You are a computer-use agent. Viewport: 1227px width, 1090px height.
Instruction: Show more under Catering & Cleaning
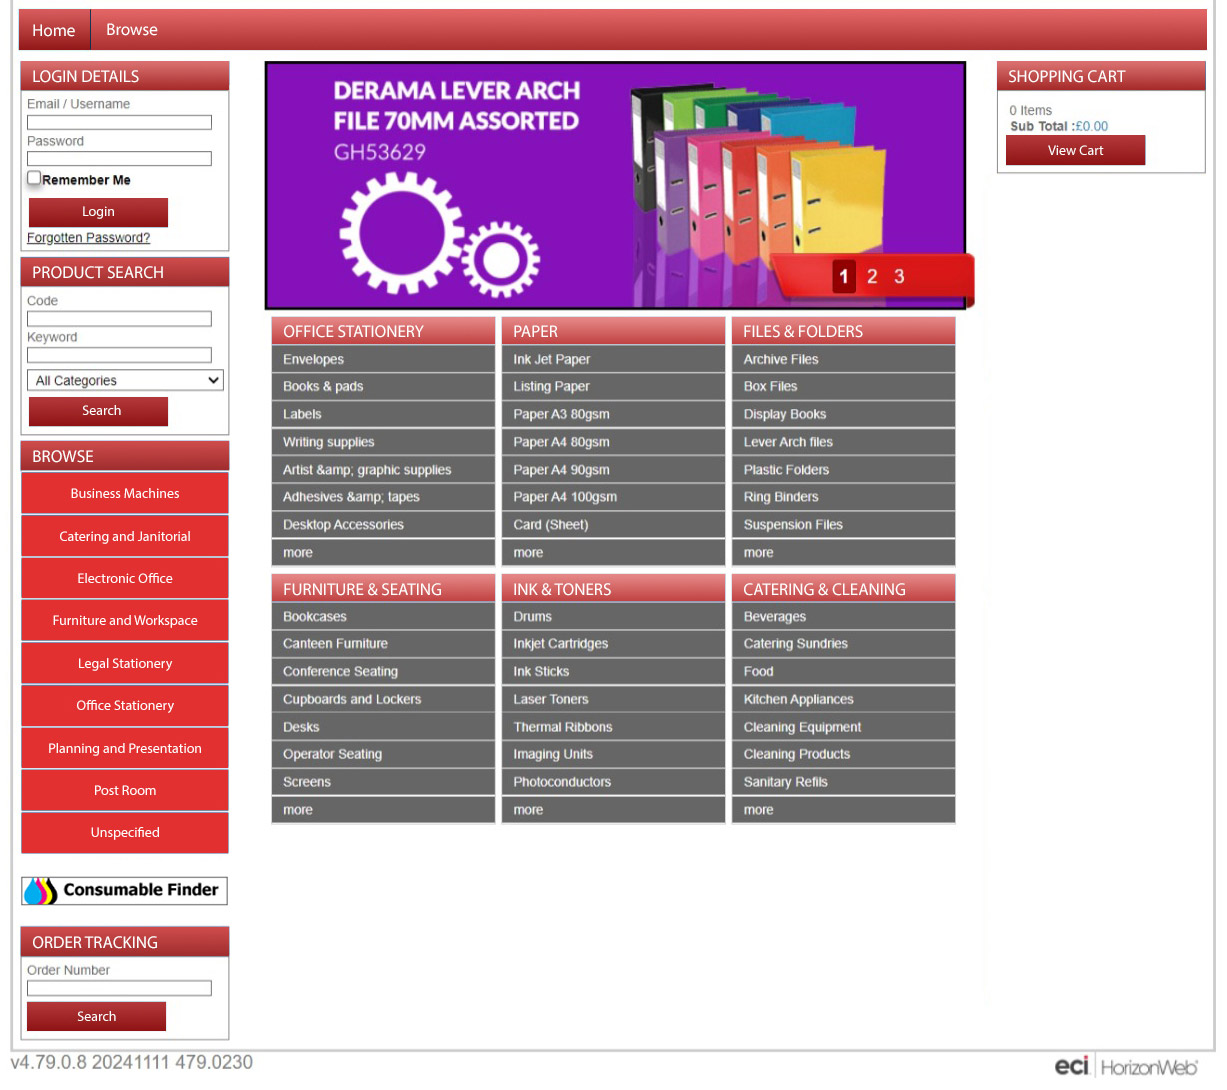pyautogui.click(x=843, y=810)
